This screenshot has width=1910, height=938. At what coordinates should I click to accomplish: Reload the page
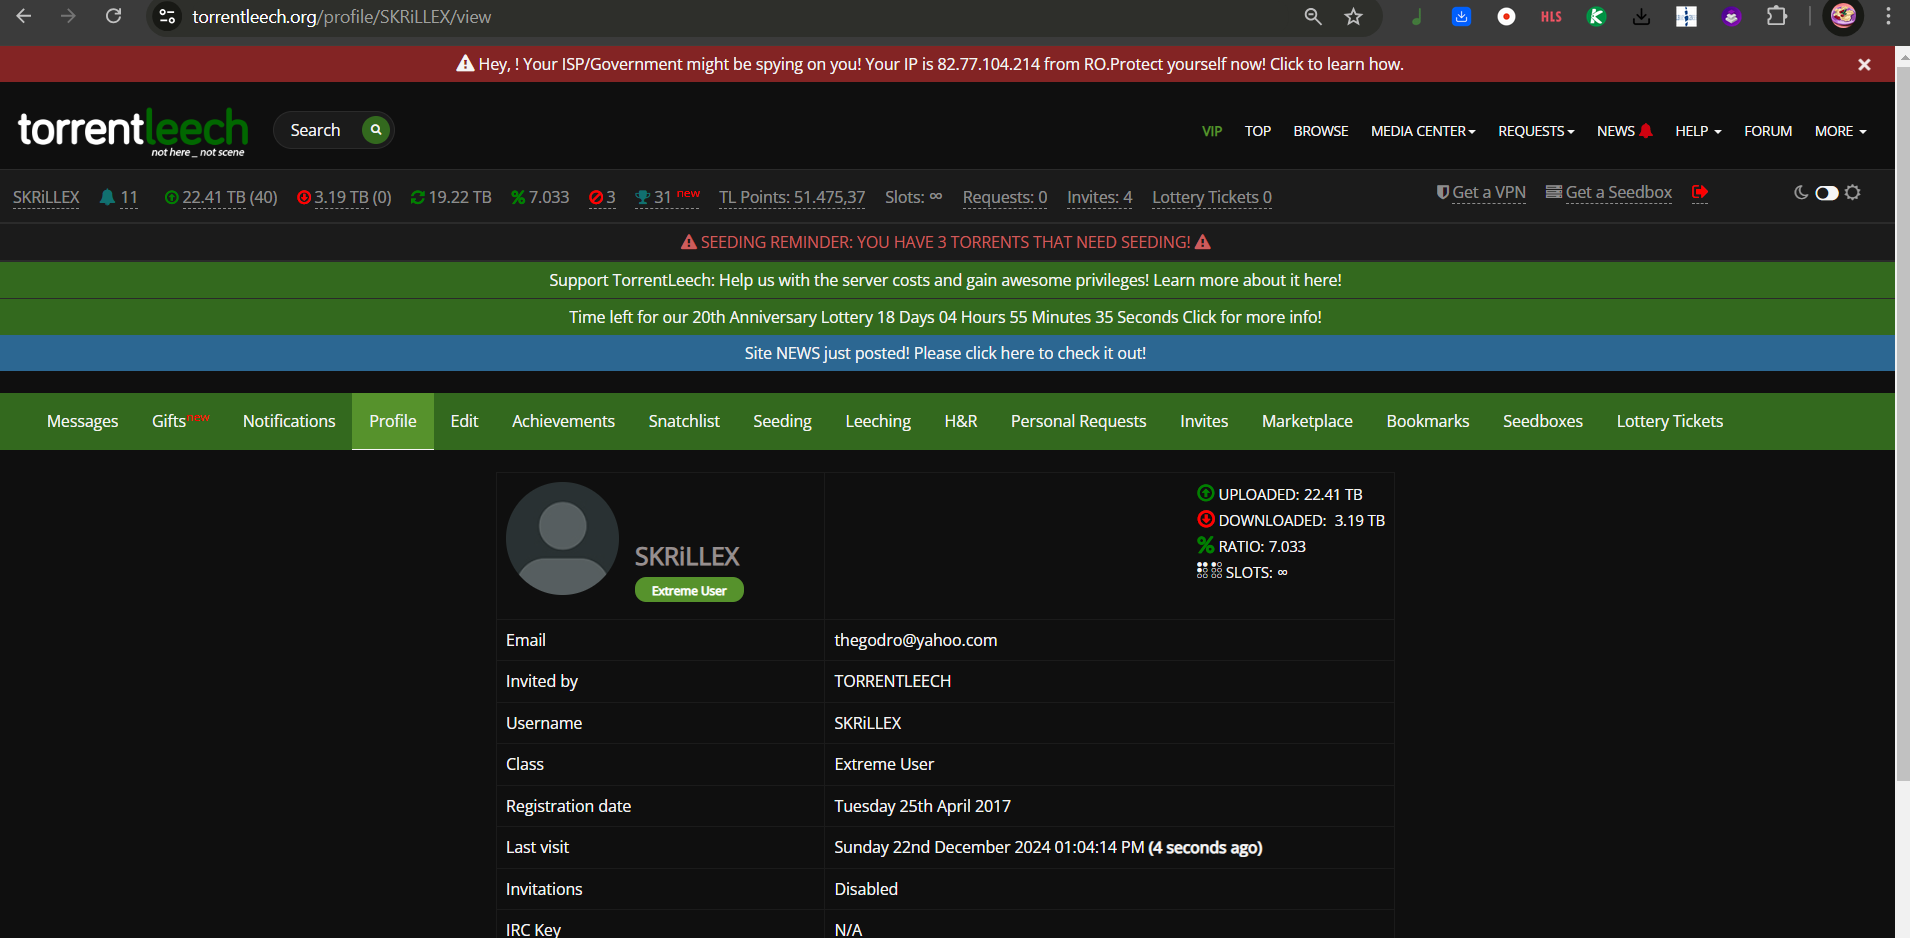click(114, 17)
